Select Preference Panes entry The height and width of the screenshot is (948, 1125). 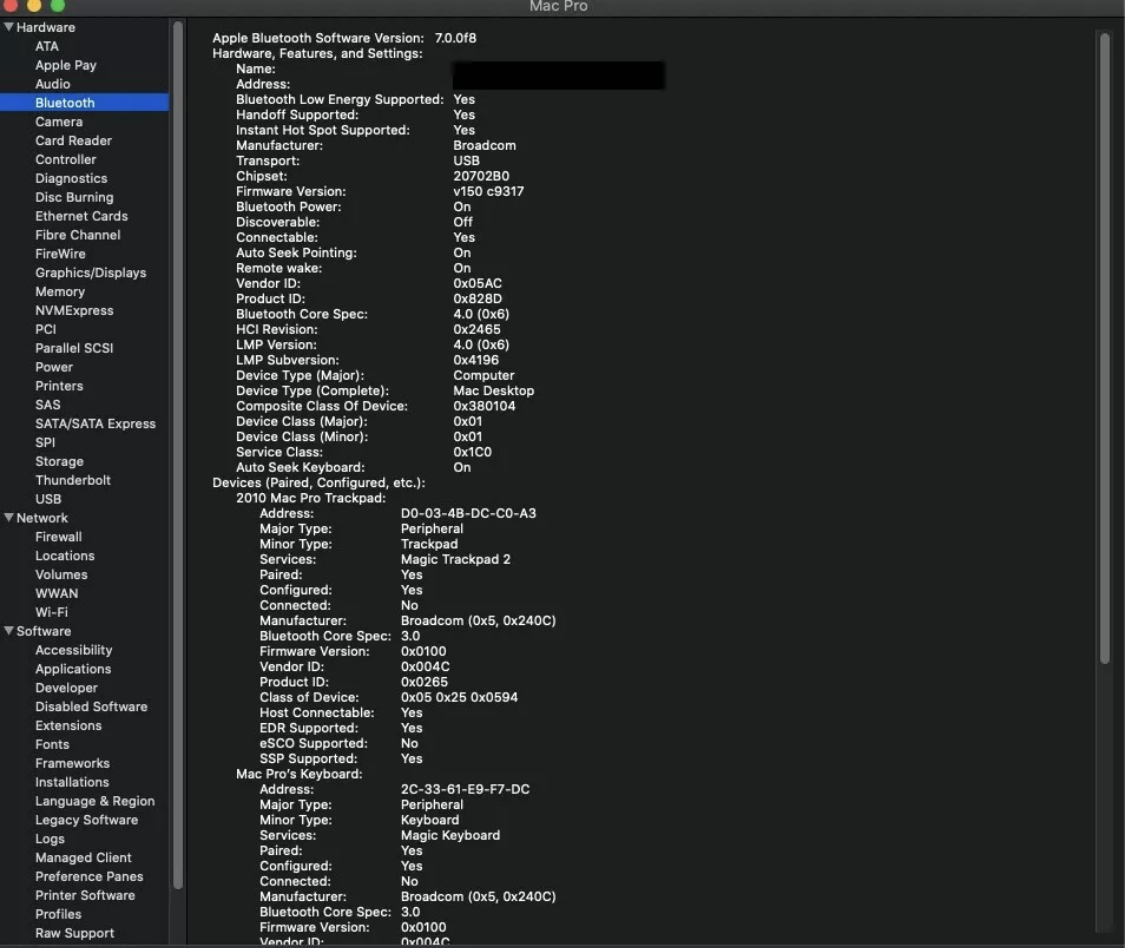coord(89,876)
